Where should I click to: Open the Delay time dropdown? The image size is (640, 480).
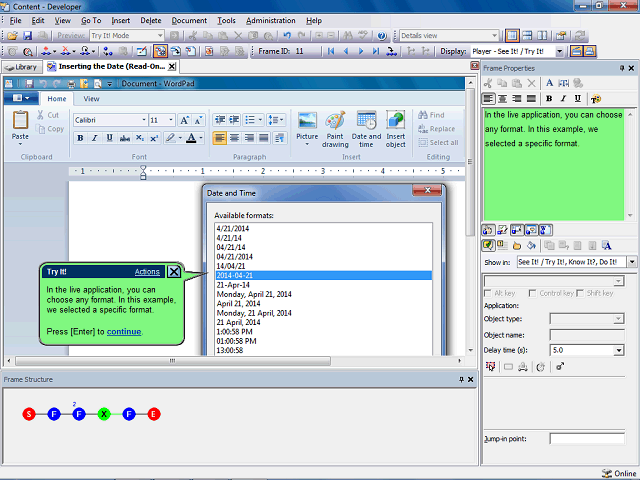click(x=619, y=351)
